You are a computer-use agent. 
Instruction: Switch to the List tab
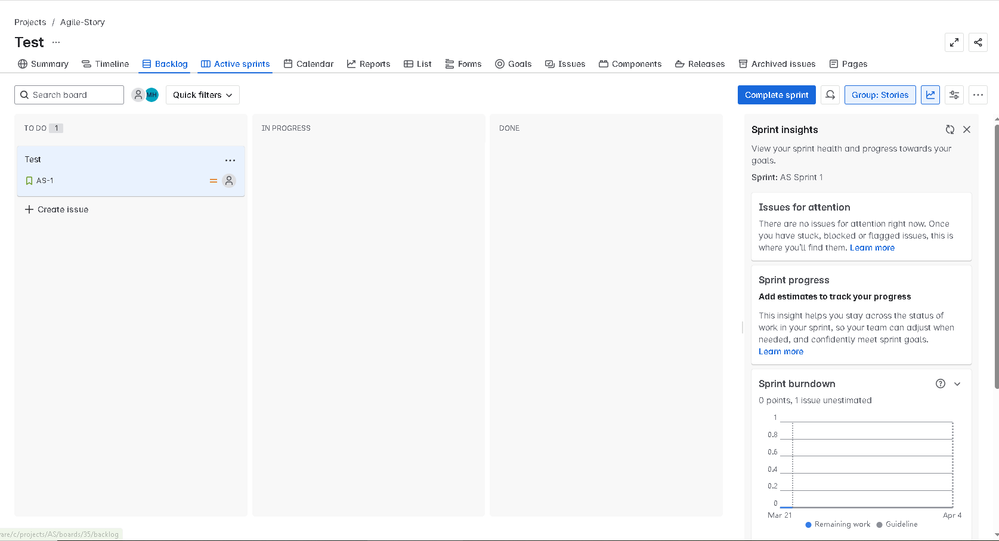417,64
